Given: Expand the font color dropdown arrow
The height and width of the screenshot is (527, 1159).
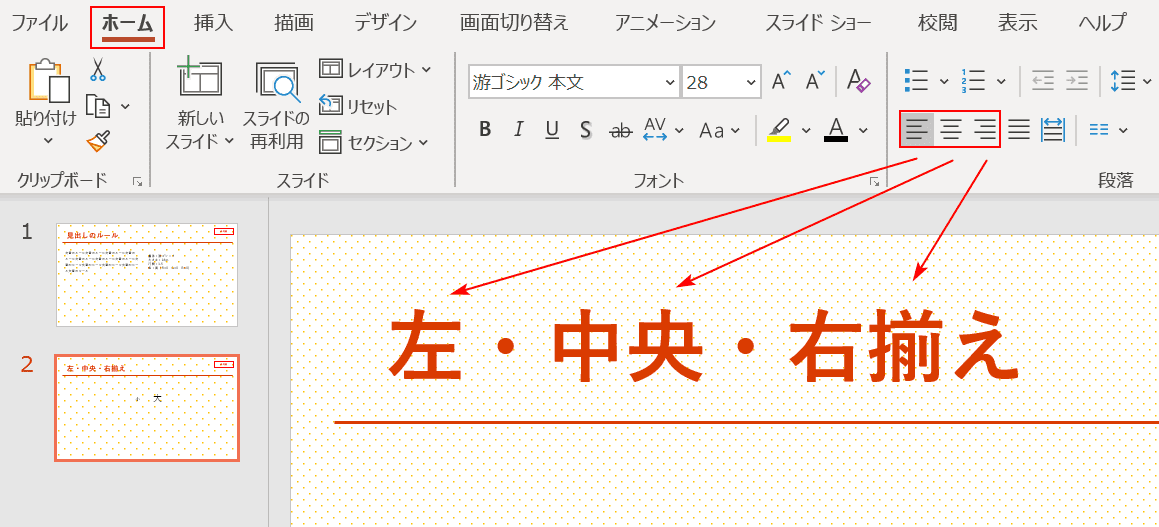Looking at the screenshot, I should pos(863,130).
